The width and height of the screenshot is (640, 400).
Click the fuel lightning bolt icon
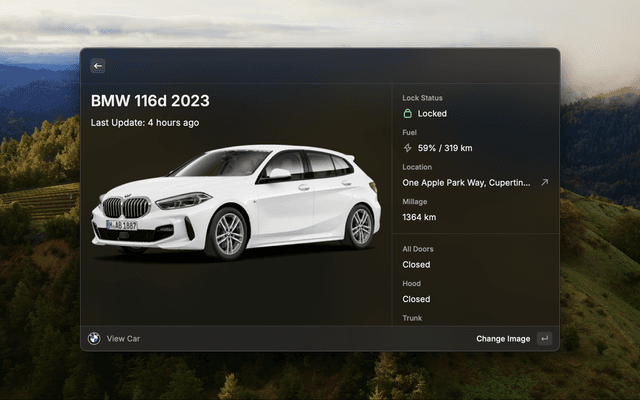(408, 148)
